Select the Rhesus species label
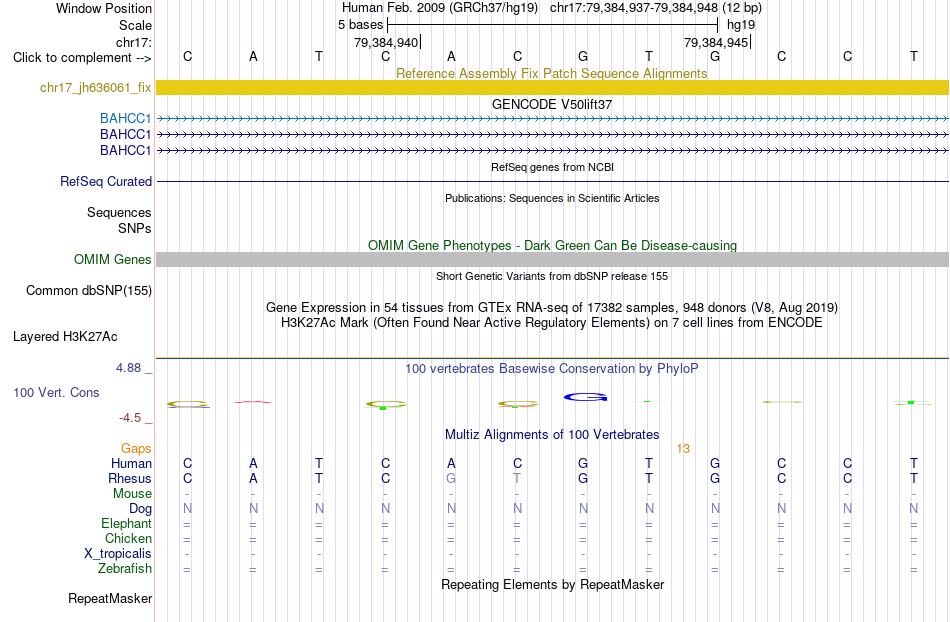 pos(130,478)
